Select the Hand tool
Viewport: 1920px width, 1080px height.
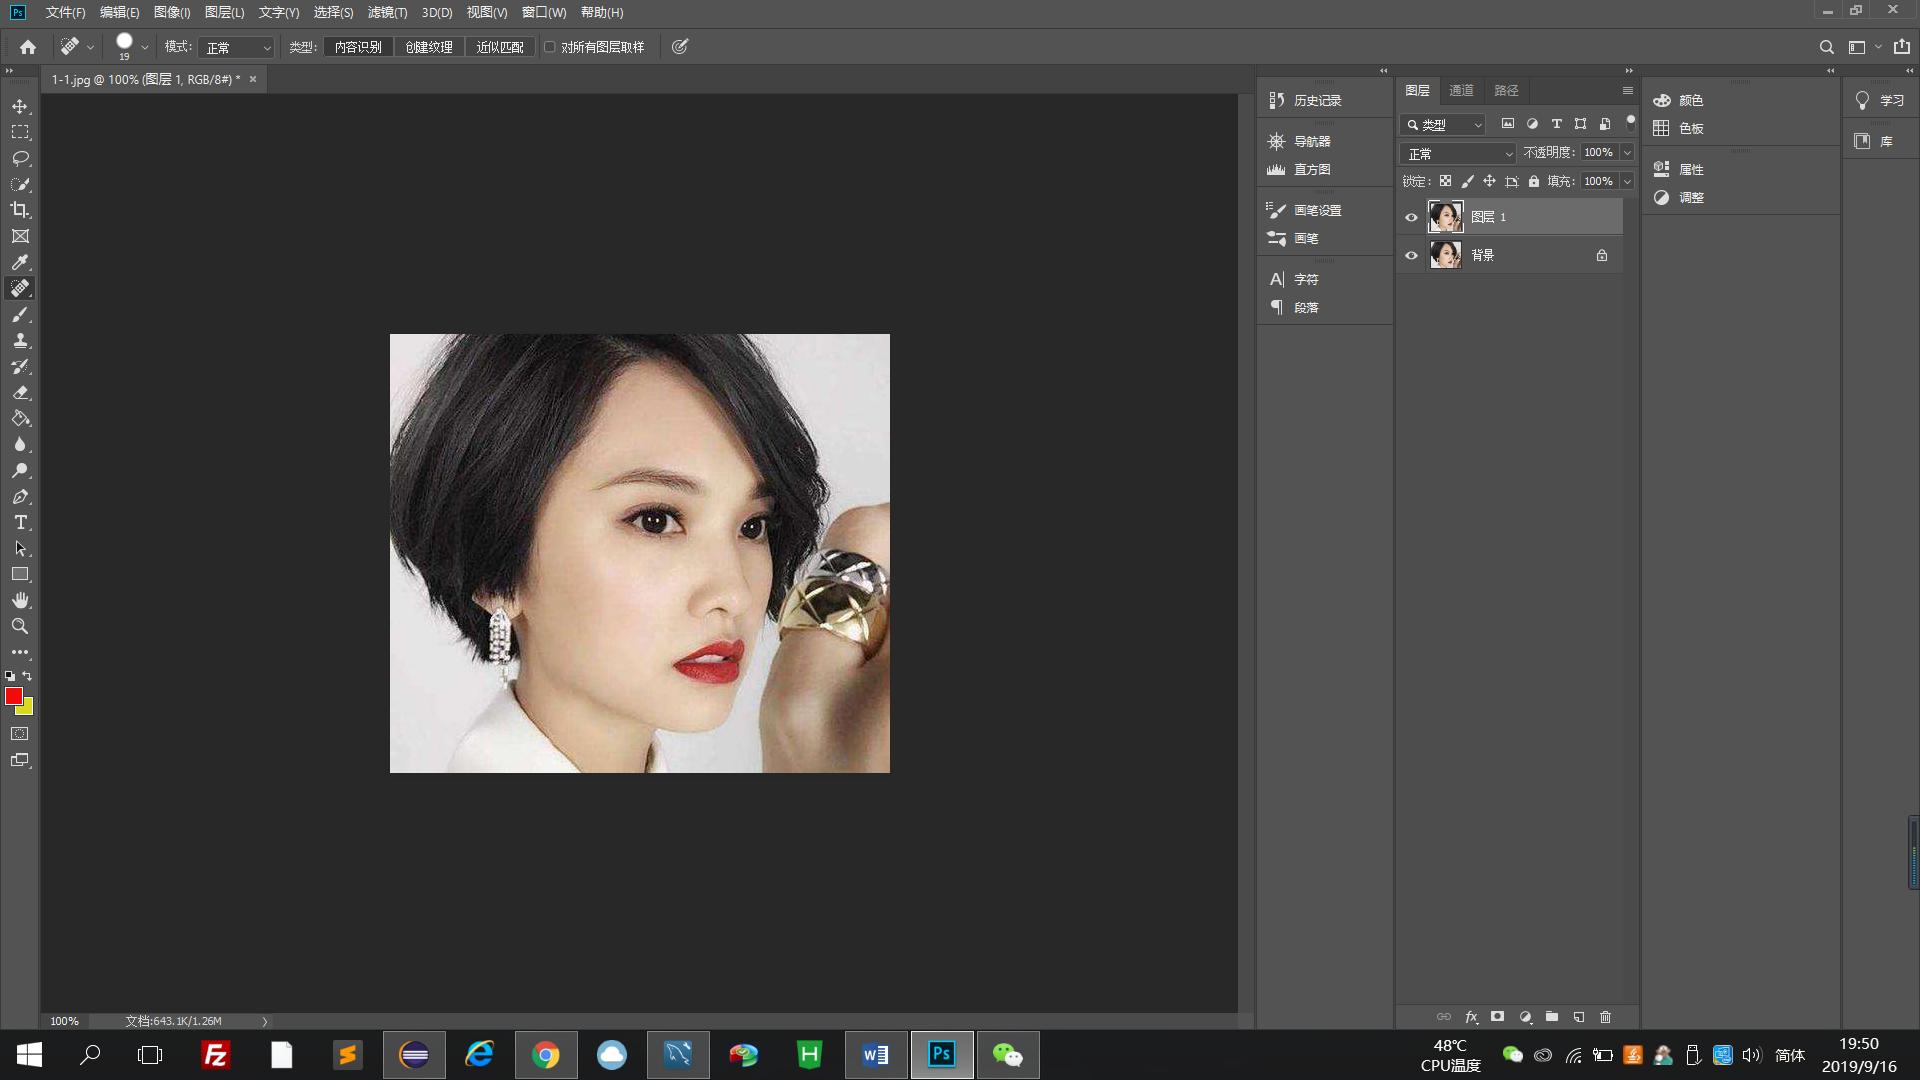pos(20,600)
